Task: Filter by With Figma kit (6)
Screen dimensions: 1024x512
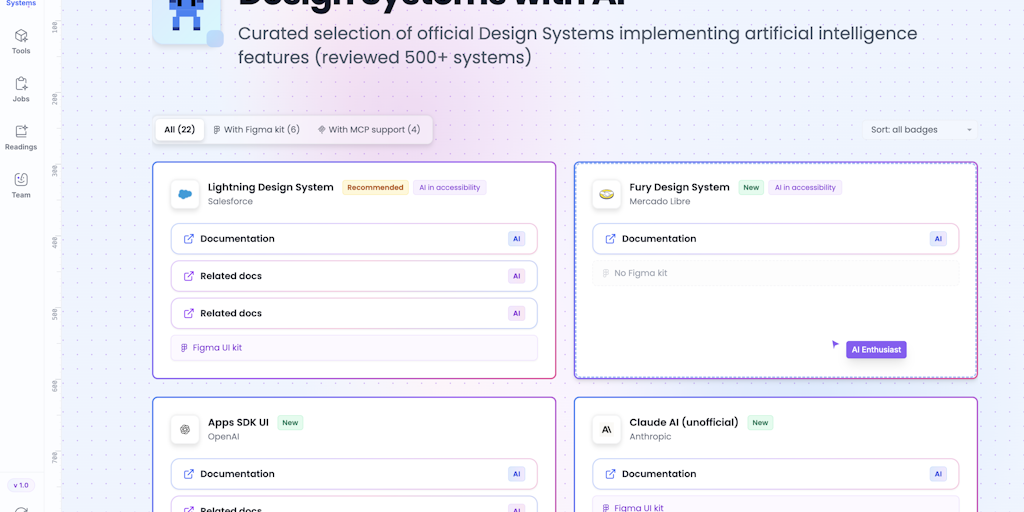Action: coord(256,130)
